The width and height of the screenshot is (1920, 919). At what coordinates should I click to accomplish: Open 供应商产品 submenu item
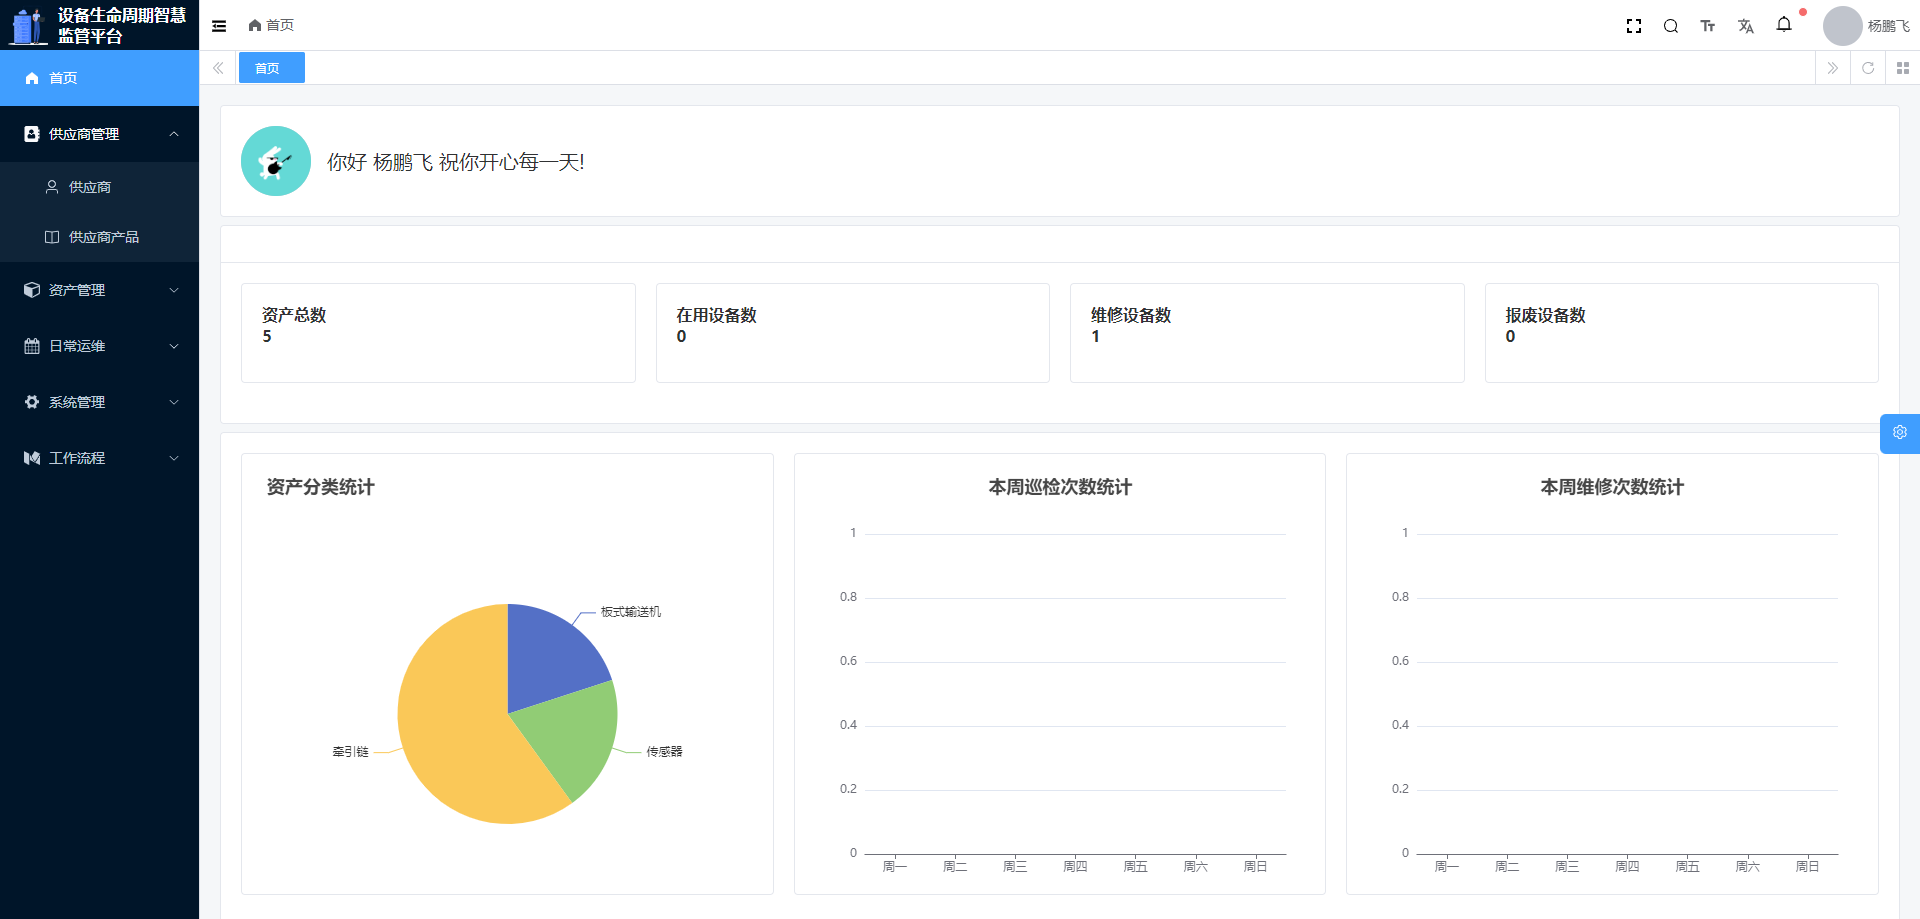(103, 237)
